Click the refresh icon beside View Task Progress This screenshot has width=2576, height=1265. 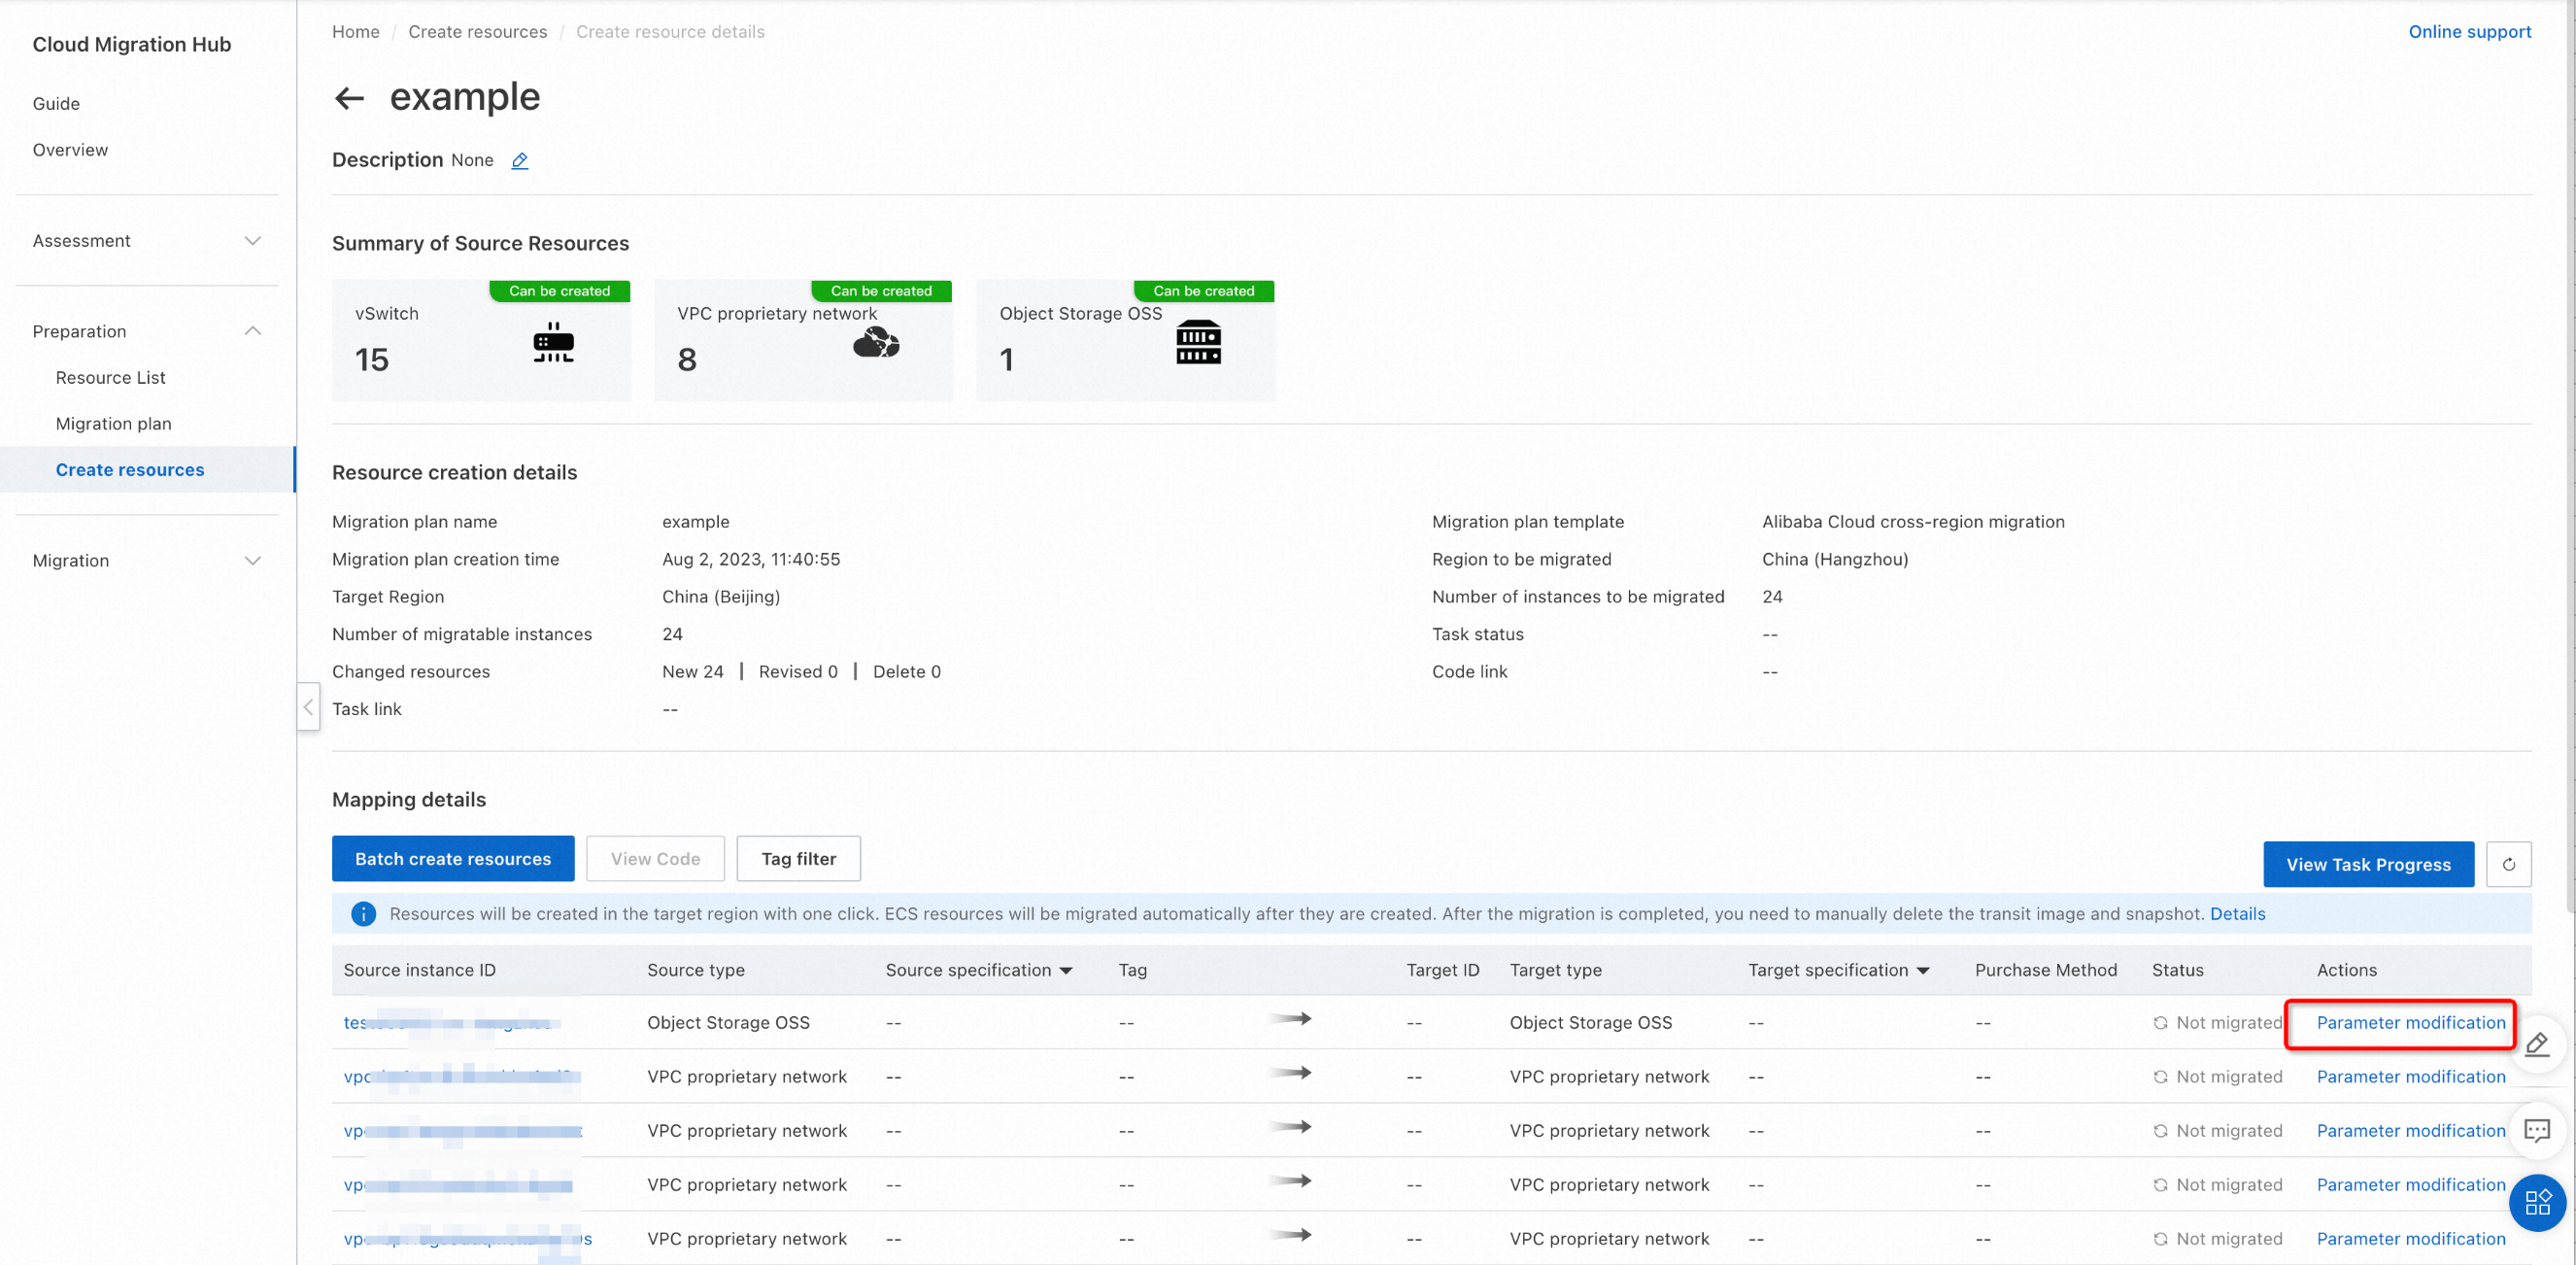[2508, 864]
